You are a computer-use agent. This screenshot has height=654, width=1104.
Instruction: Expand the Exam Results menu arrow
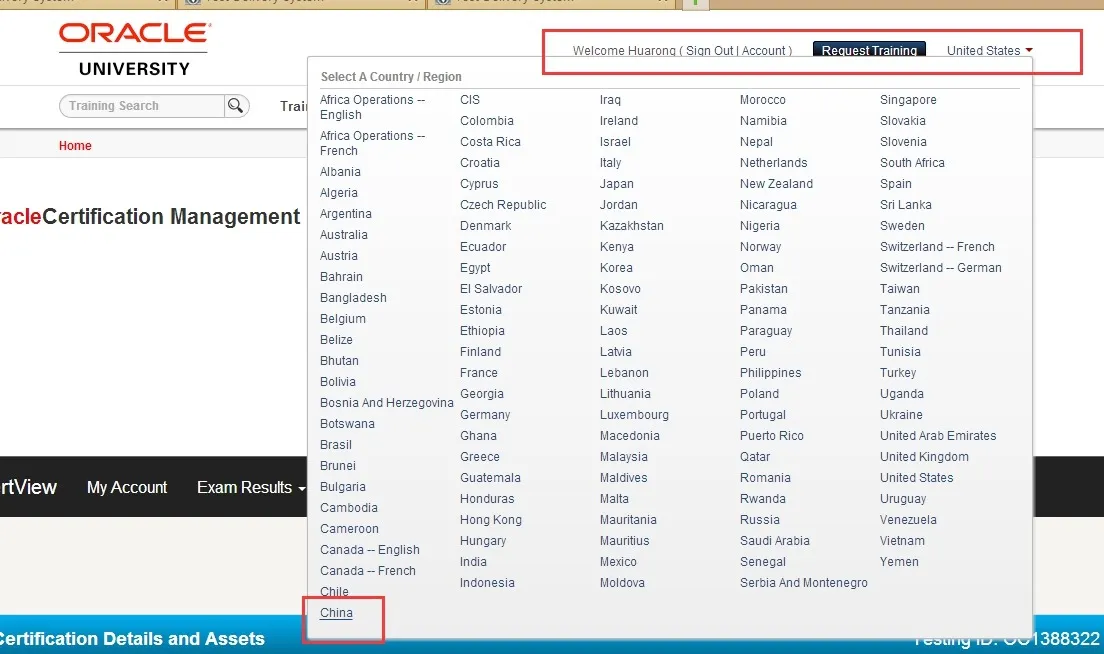pos(302,489)
